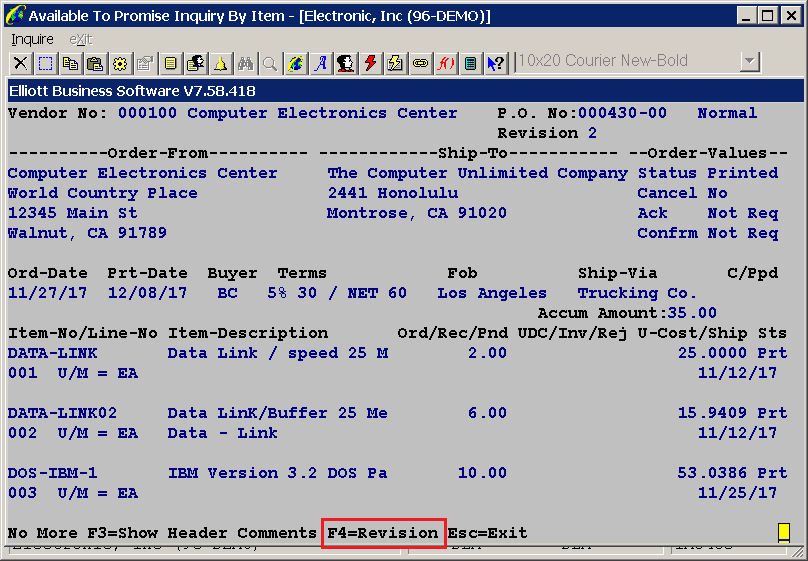The width and height of the screenshot is (808, 561).
Task: Click the person-with-notes toolbar icon
Action: [195, 63]
